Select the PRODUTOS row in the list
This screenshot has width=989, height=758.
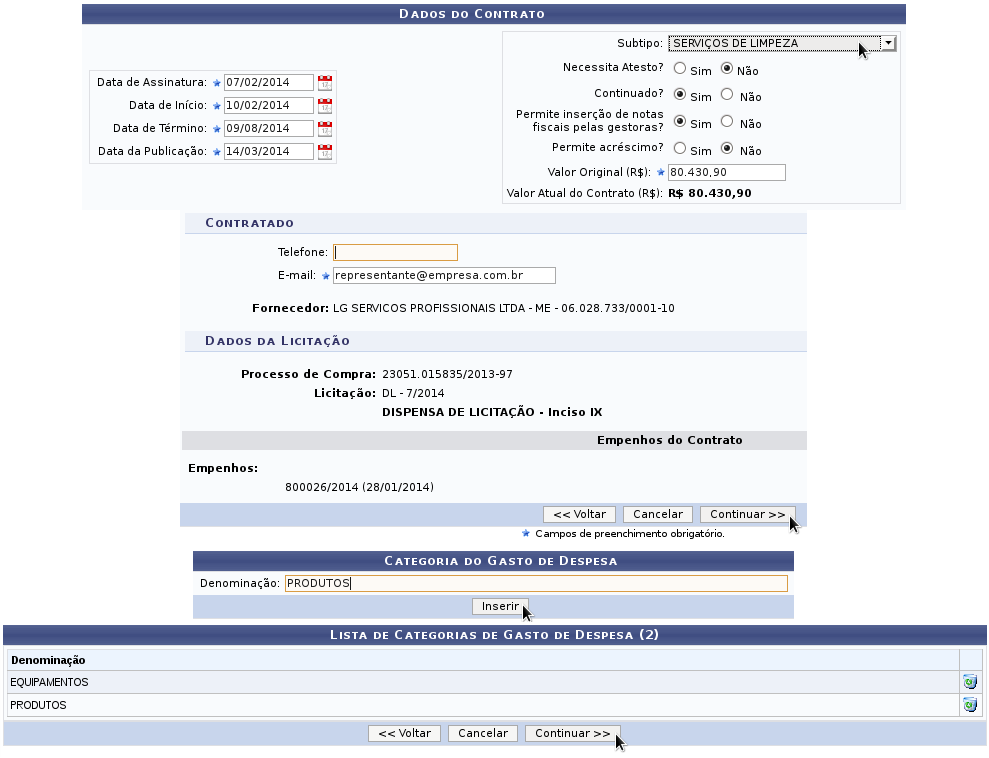click(483, 705)
